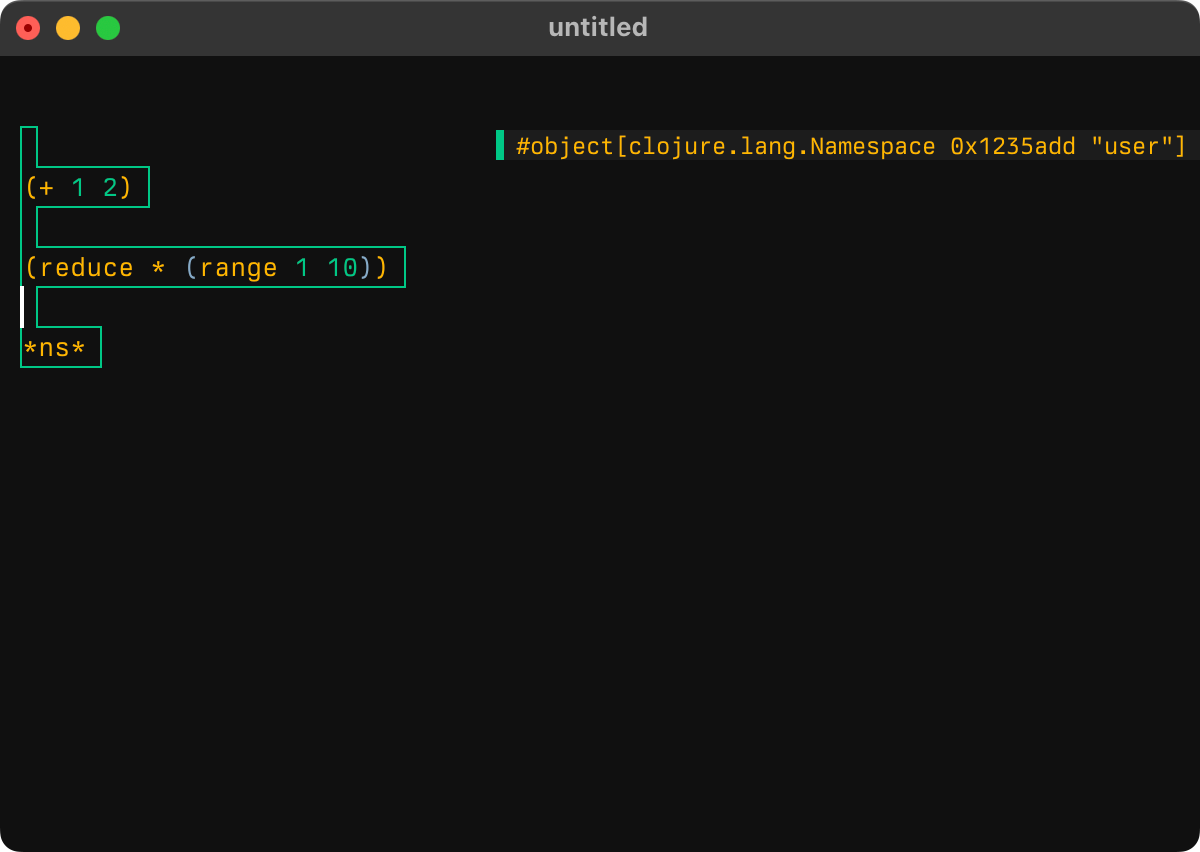Viewport: 1200px width, 852px height.
Task: Click the word reduce in the second form
Action: [87, 268]
